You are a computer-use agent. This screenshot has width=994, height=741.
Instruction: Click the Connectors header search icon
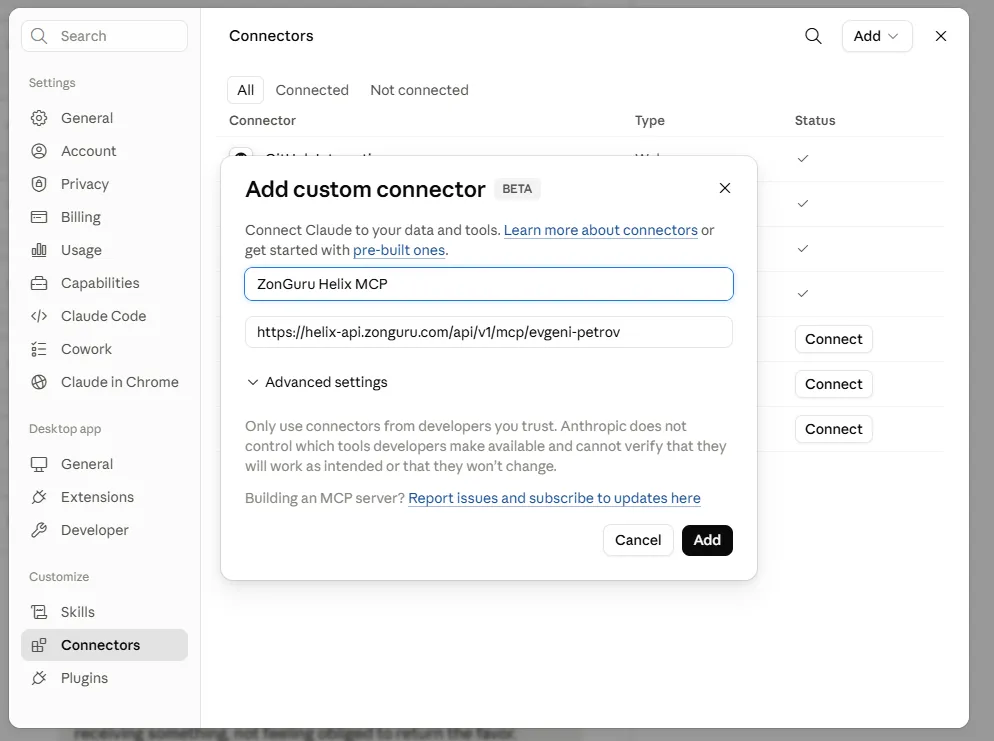coord(813,36)
